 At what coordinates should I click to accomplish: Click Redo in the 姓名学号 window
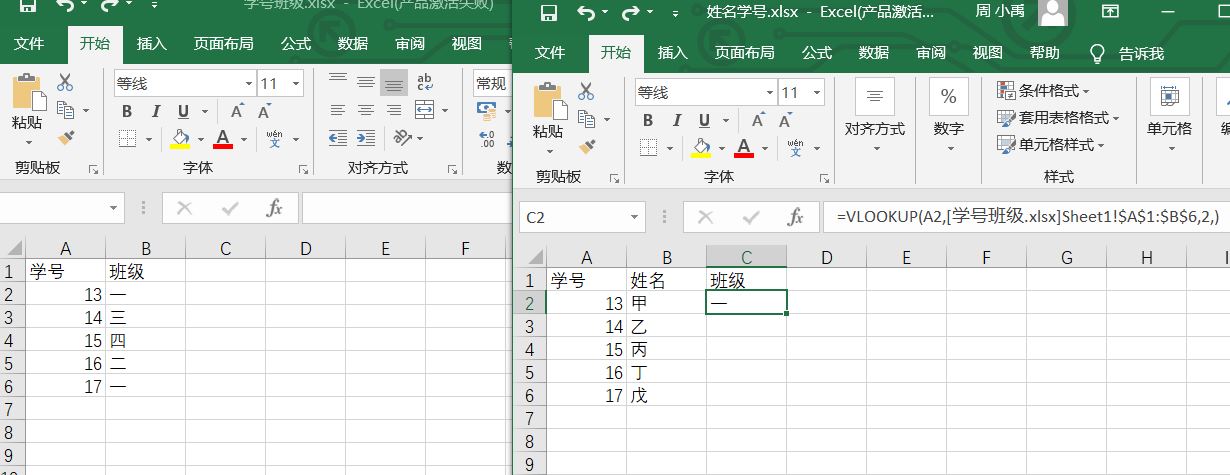(630, 13)
